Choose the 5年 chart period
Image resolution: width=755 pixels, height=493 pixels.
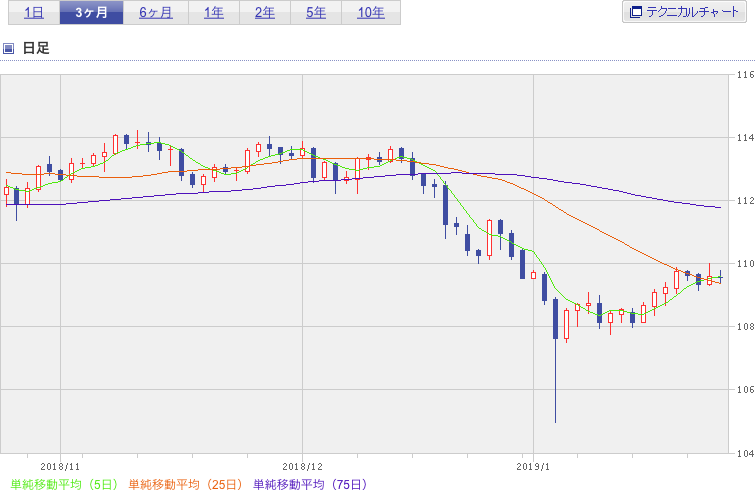click(x=316, y=13)
